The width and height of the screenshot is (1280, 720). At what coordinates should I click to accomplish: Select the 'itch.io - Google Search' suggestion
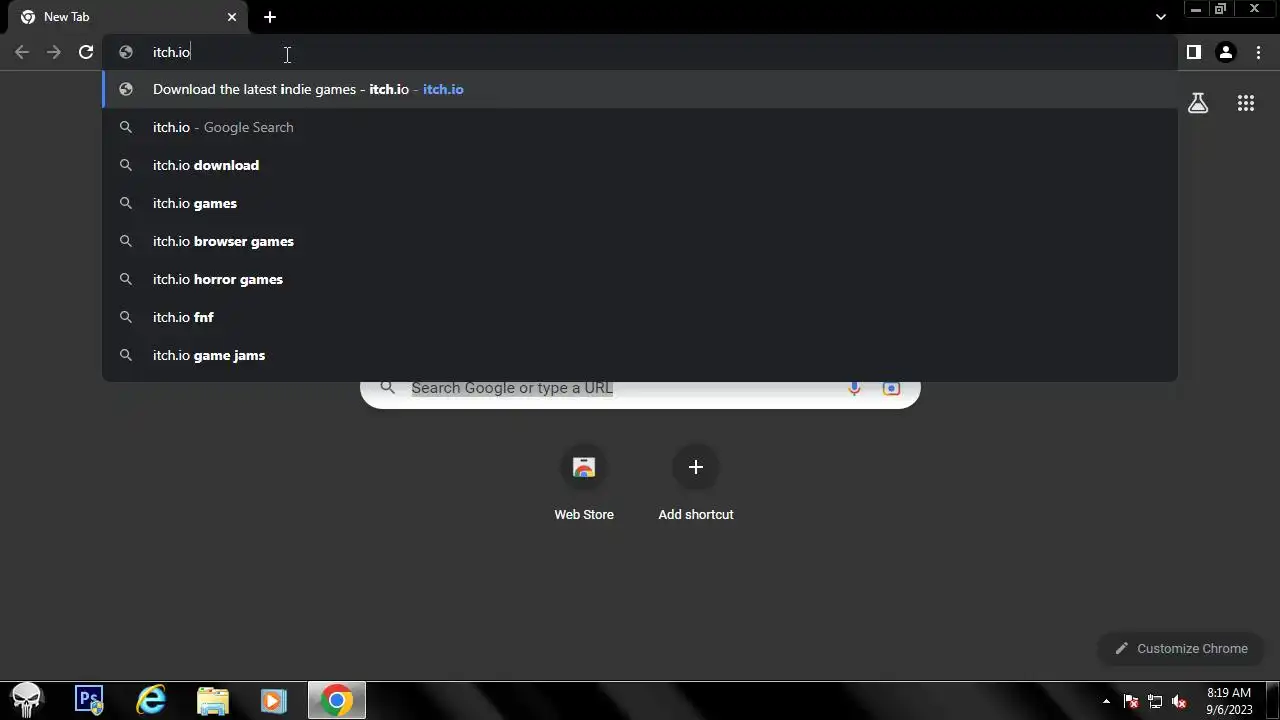(640, 127)
